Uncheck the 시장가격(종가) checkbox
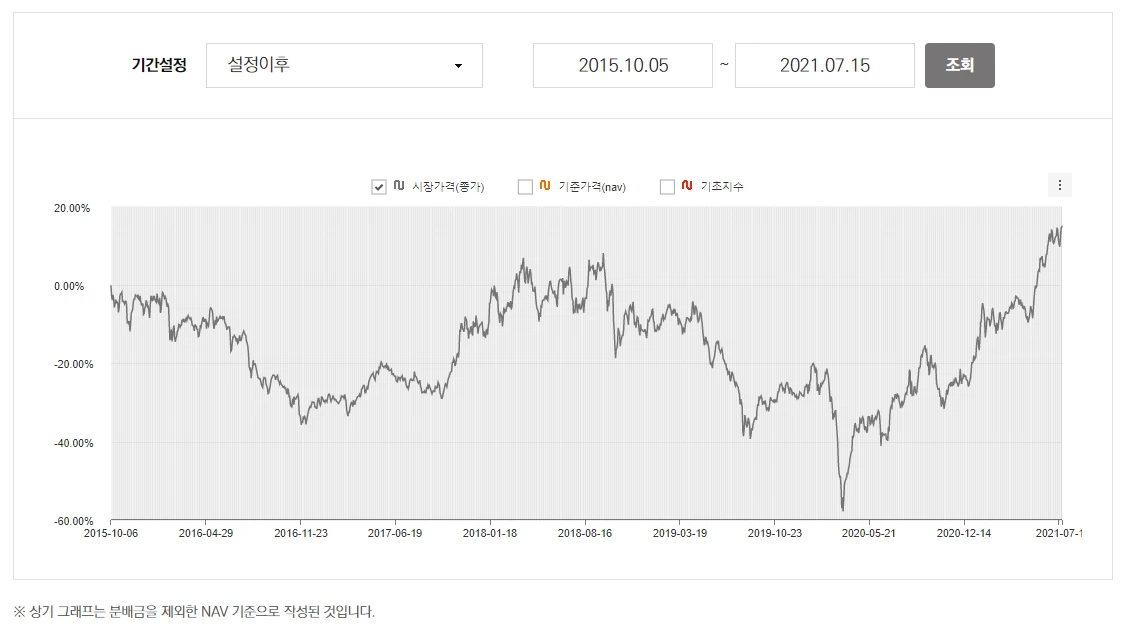The height and width of the screenshot is (630, 1123). [378, 186]
